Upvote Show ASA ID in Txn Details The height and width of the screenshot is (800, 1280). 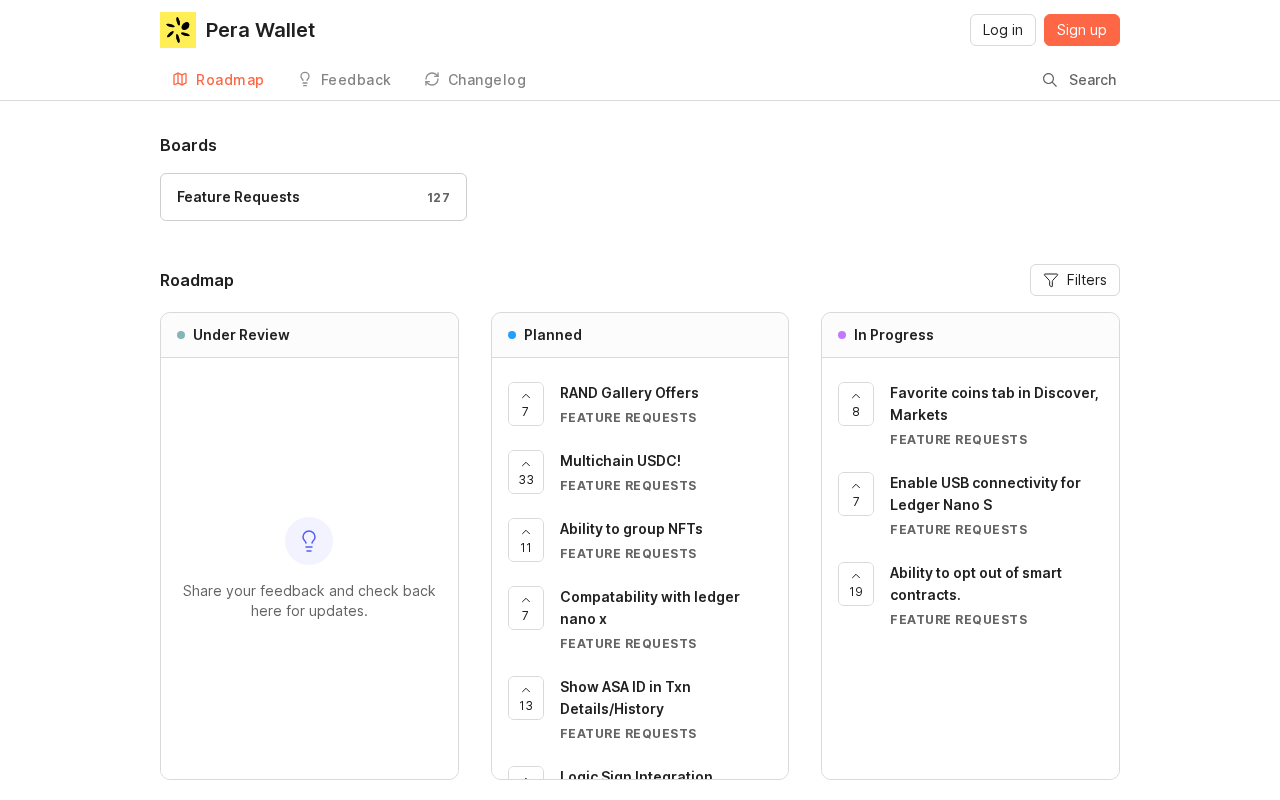(x=526, y=698)
